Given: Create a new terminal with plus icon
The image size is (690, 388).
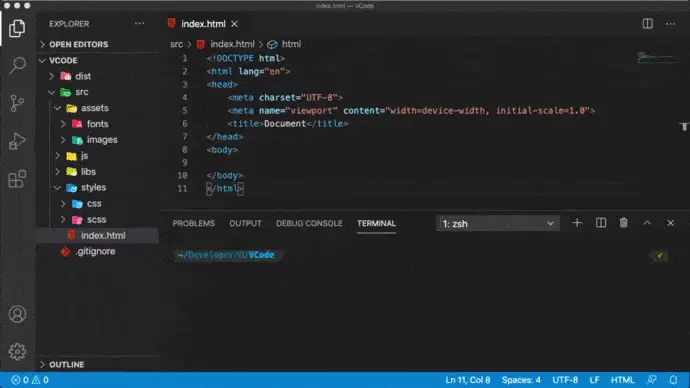Looking at the screenshot, I should point(577,223).
